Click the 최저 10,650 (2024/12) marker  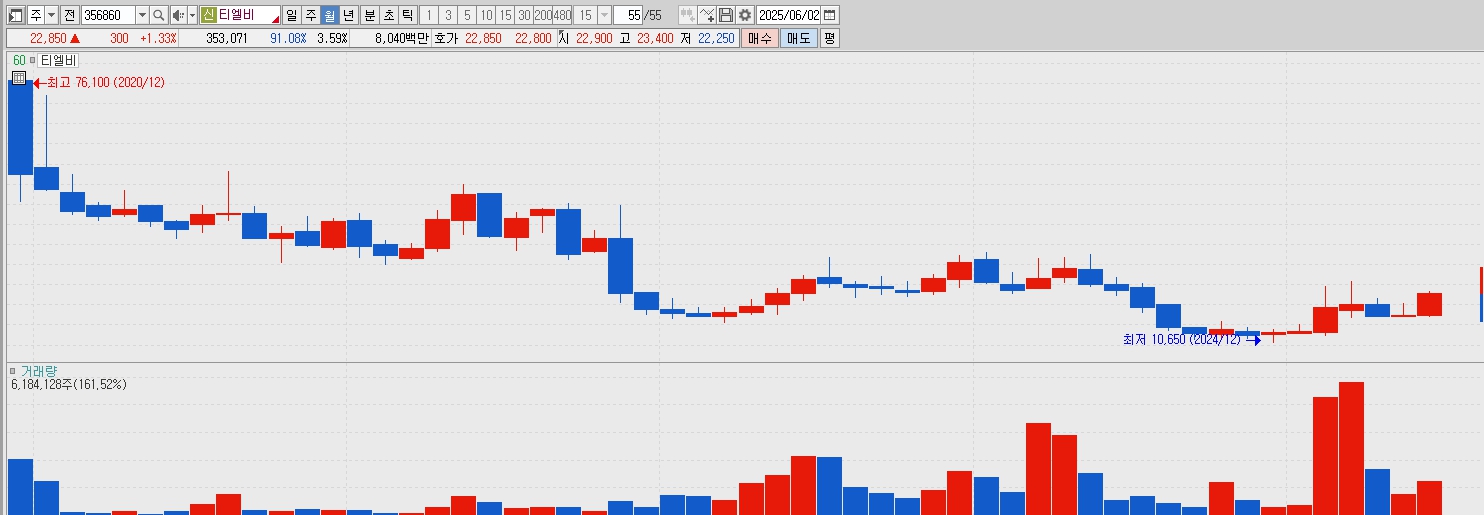point(1192,340)
